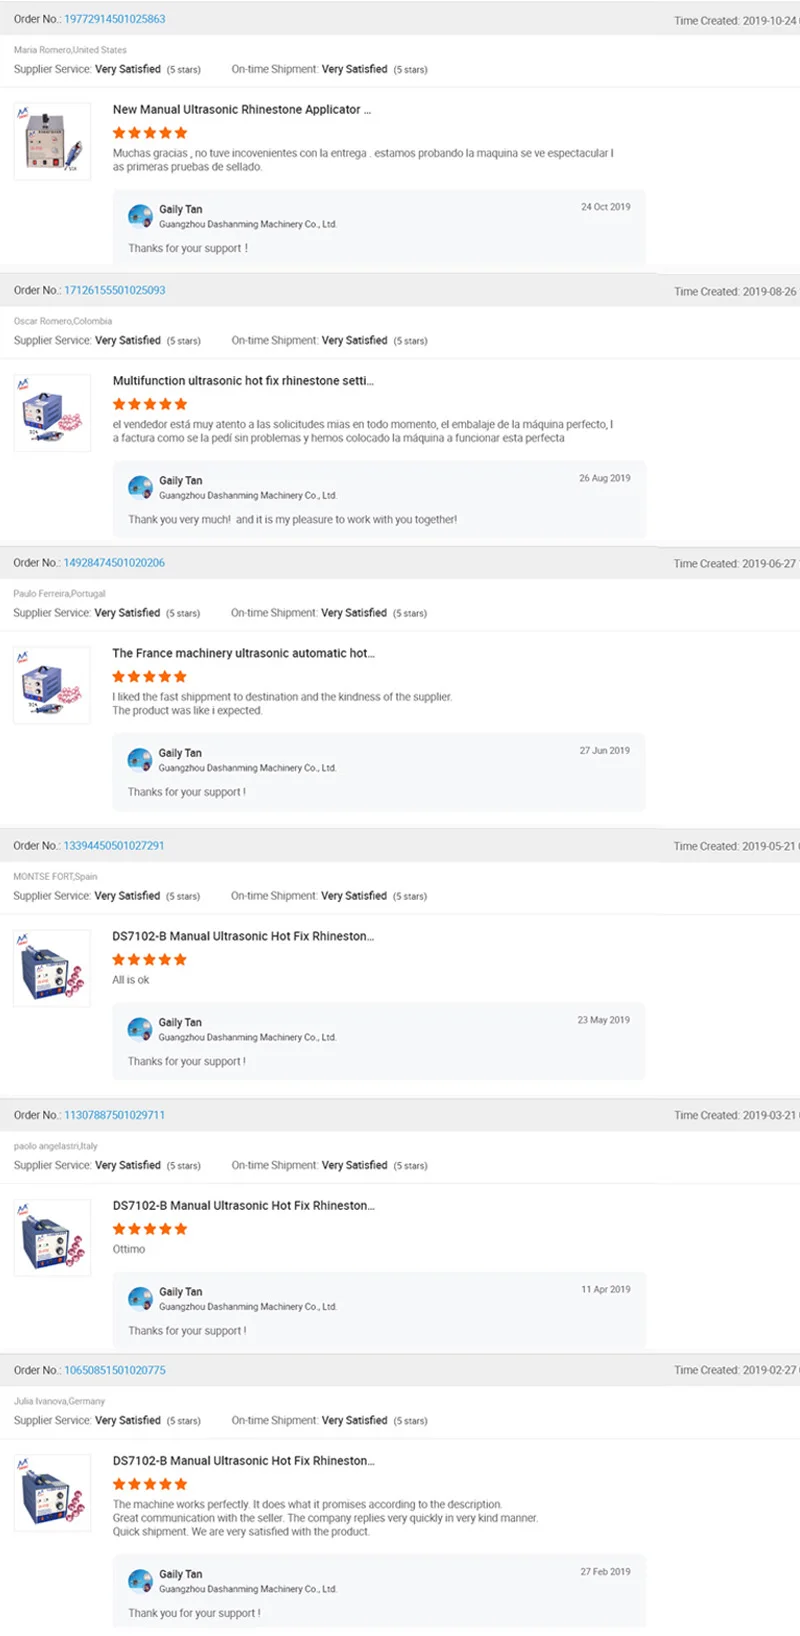Open order number 10650851501020775 link
The image size is (800, 1636).
point(115,1369)
